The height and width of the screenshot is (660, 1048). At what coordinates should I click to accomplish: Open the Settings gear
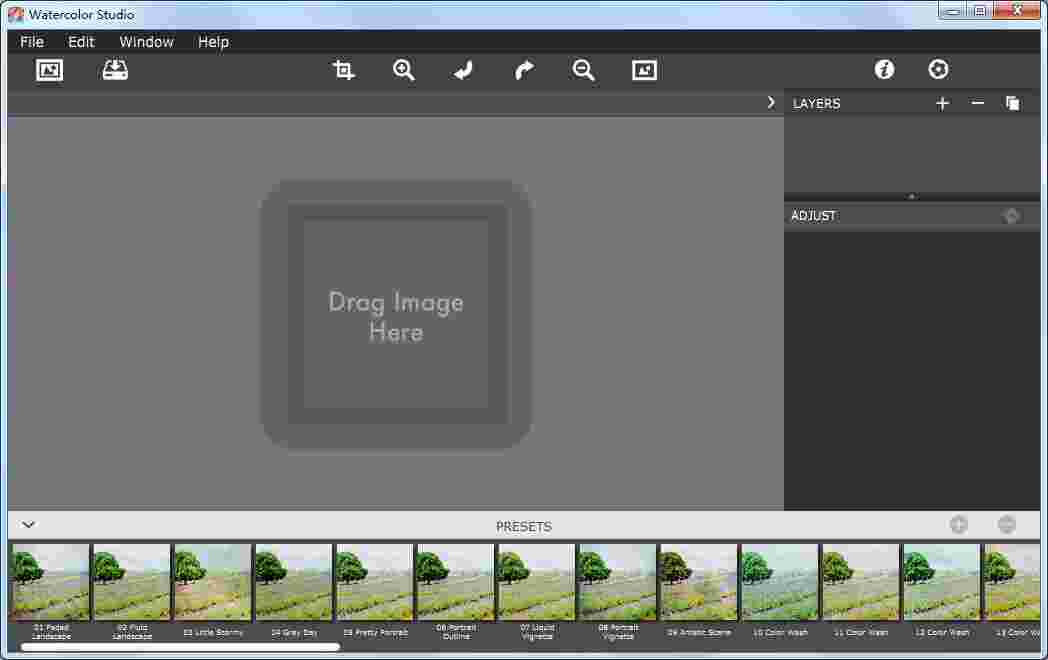(x=938, y=69)
